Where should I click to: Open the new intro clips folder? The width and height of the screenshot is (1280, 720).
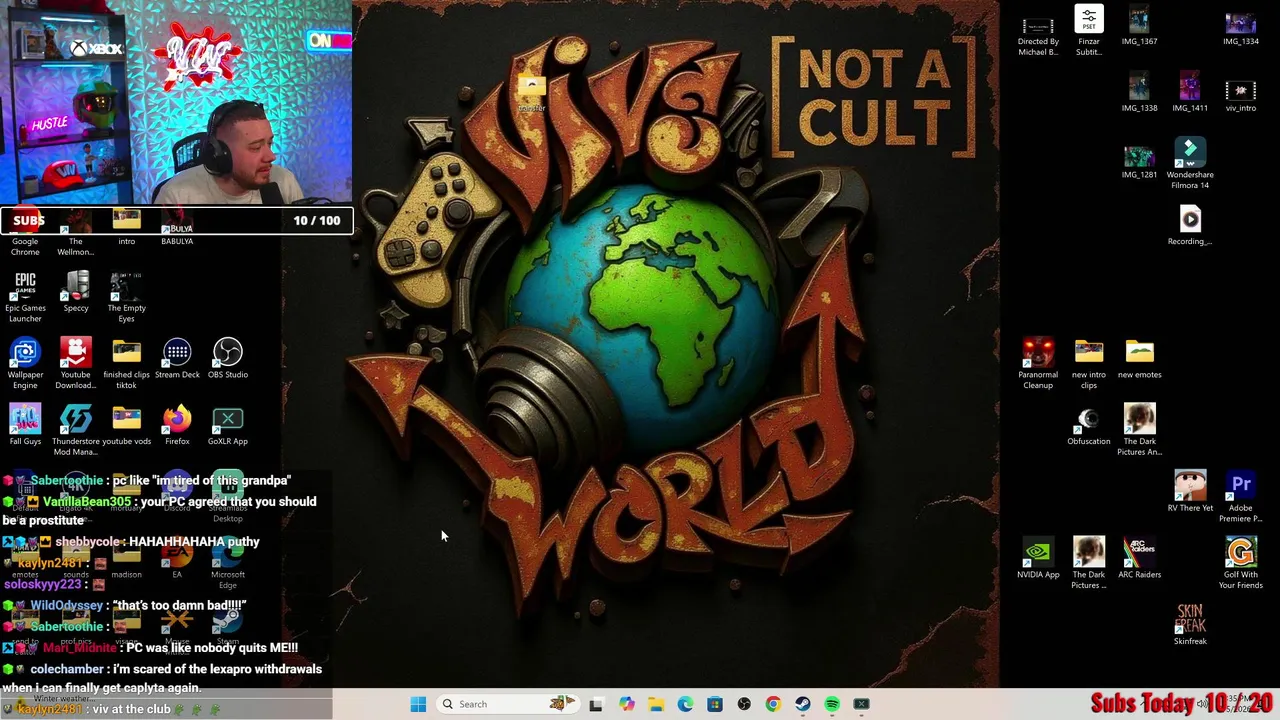pyautogui.click(x=1089, y=363)
